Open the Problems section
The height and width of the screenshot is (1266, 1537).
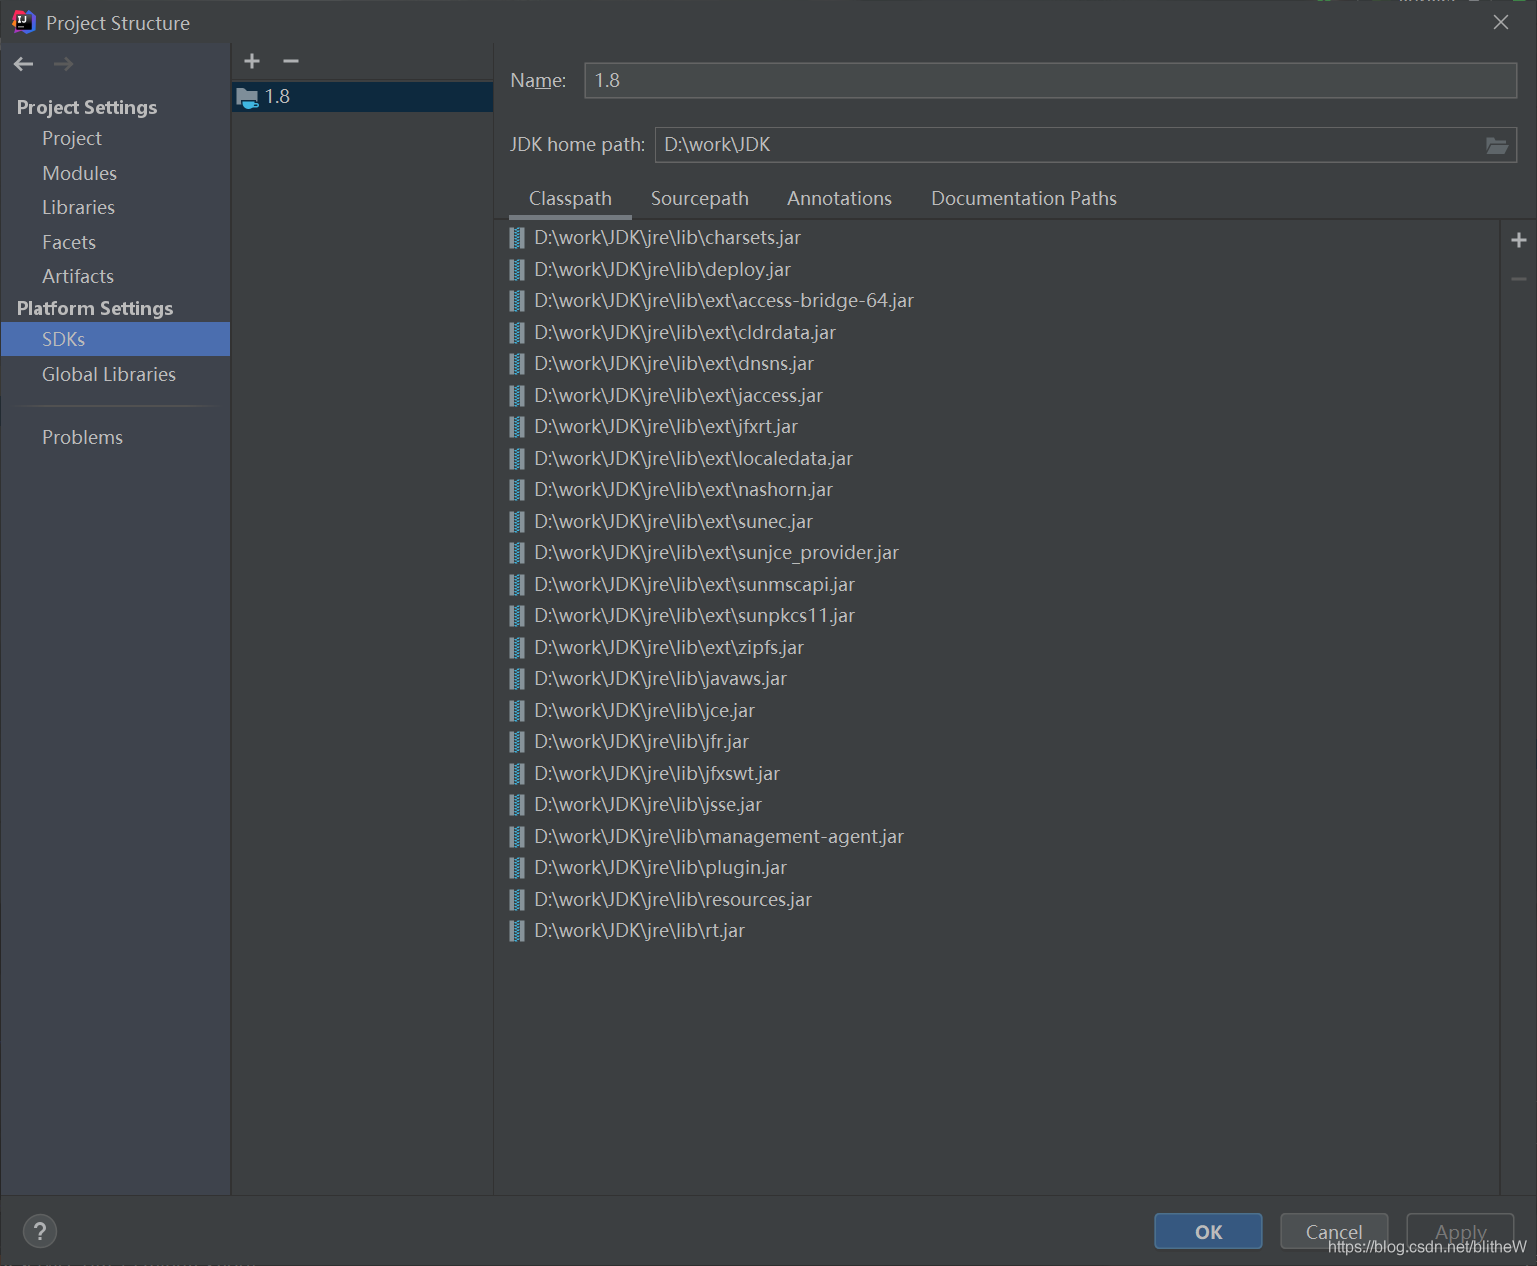pos(82,437)
